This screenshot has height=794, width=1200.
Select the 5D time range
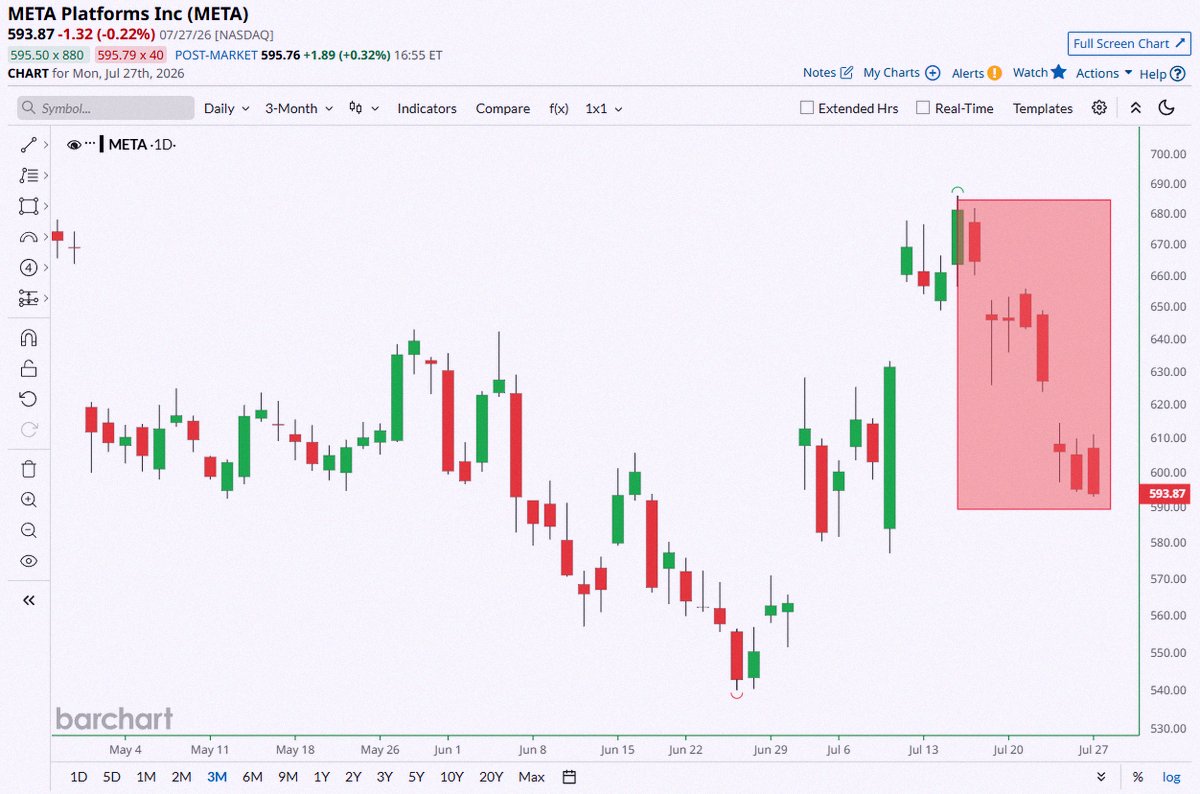coord(112,777)
